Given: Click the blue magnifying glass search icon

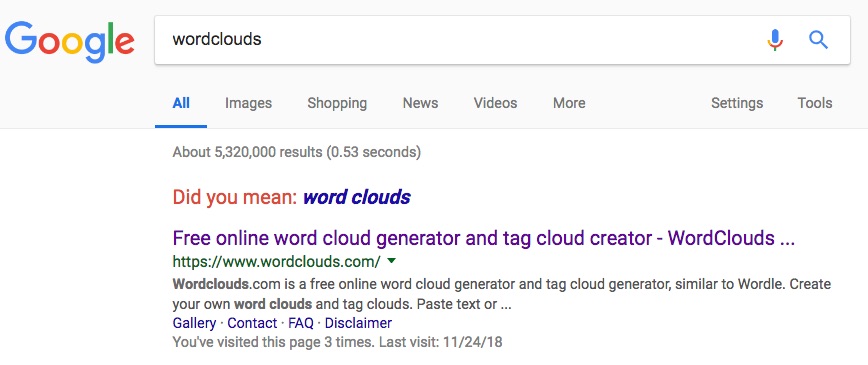Looking at the screenshot, I should [x=818, y=40].
